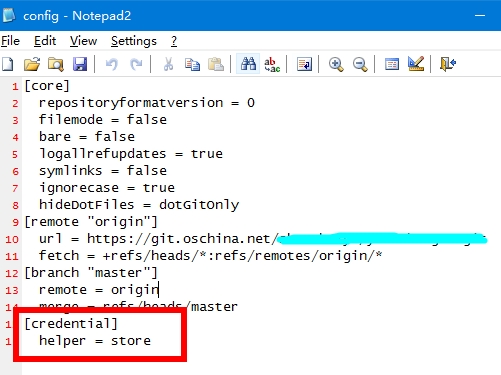Click the Zoom Out magnifier icon

coord(360,64)
